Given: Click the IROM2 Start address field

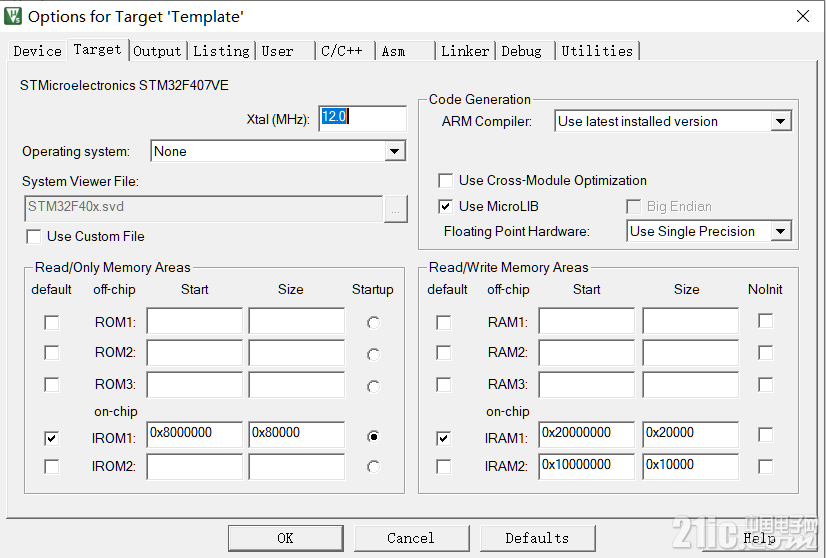Looking at the screenshot, I should click(194, 467).
